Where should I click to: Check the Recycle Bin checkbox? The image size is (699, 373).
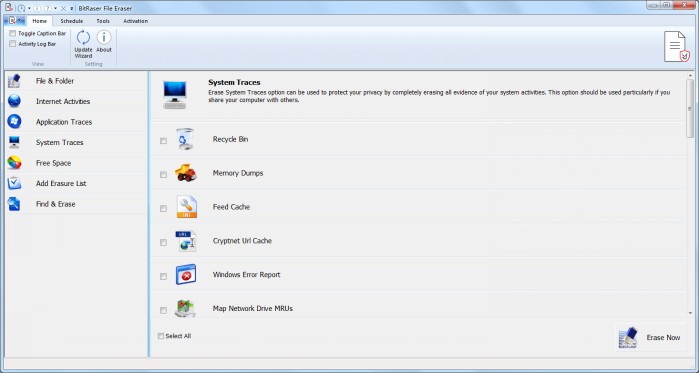tap(163, 141)
